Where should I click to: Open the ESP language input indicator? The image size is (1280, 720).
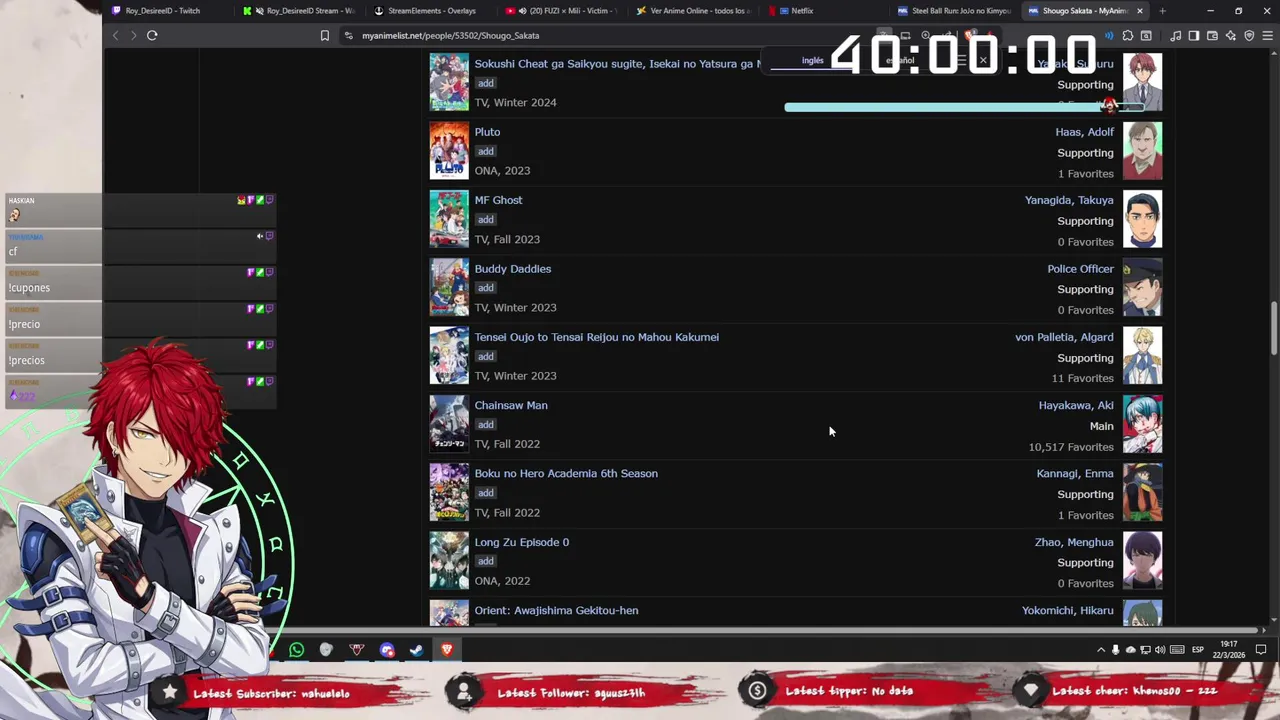1197,650
